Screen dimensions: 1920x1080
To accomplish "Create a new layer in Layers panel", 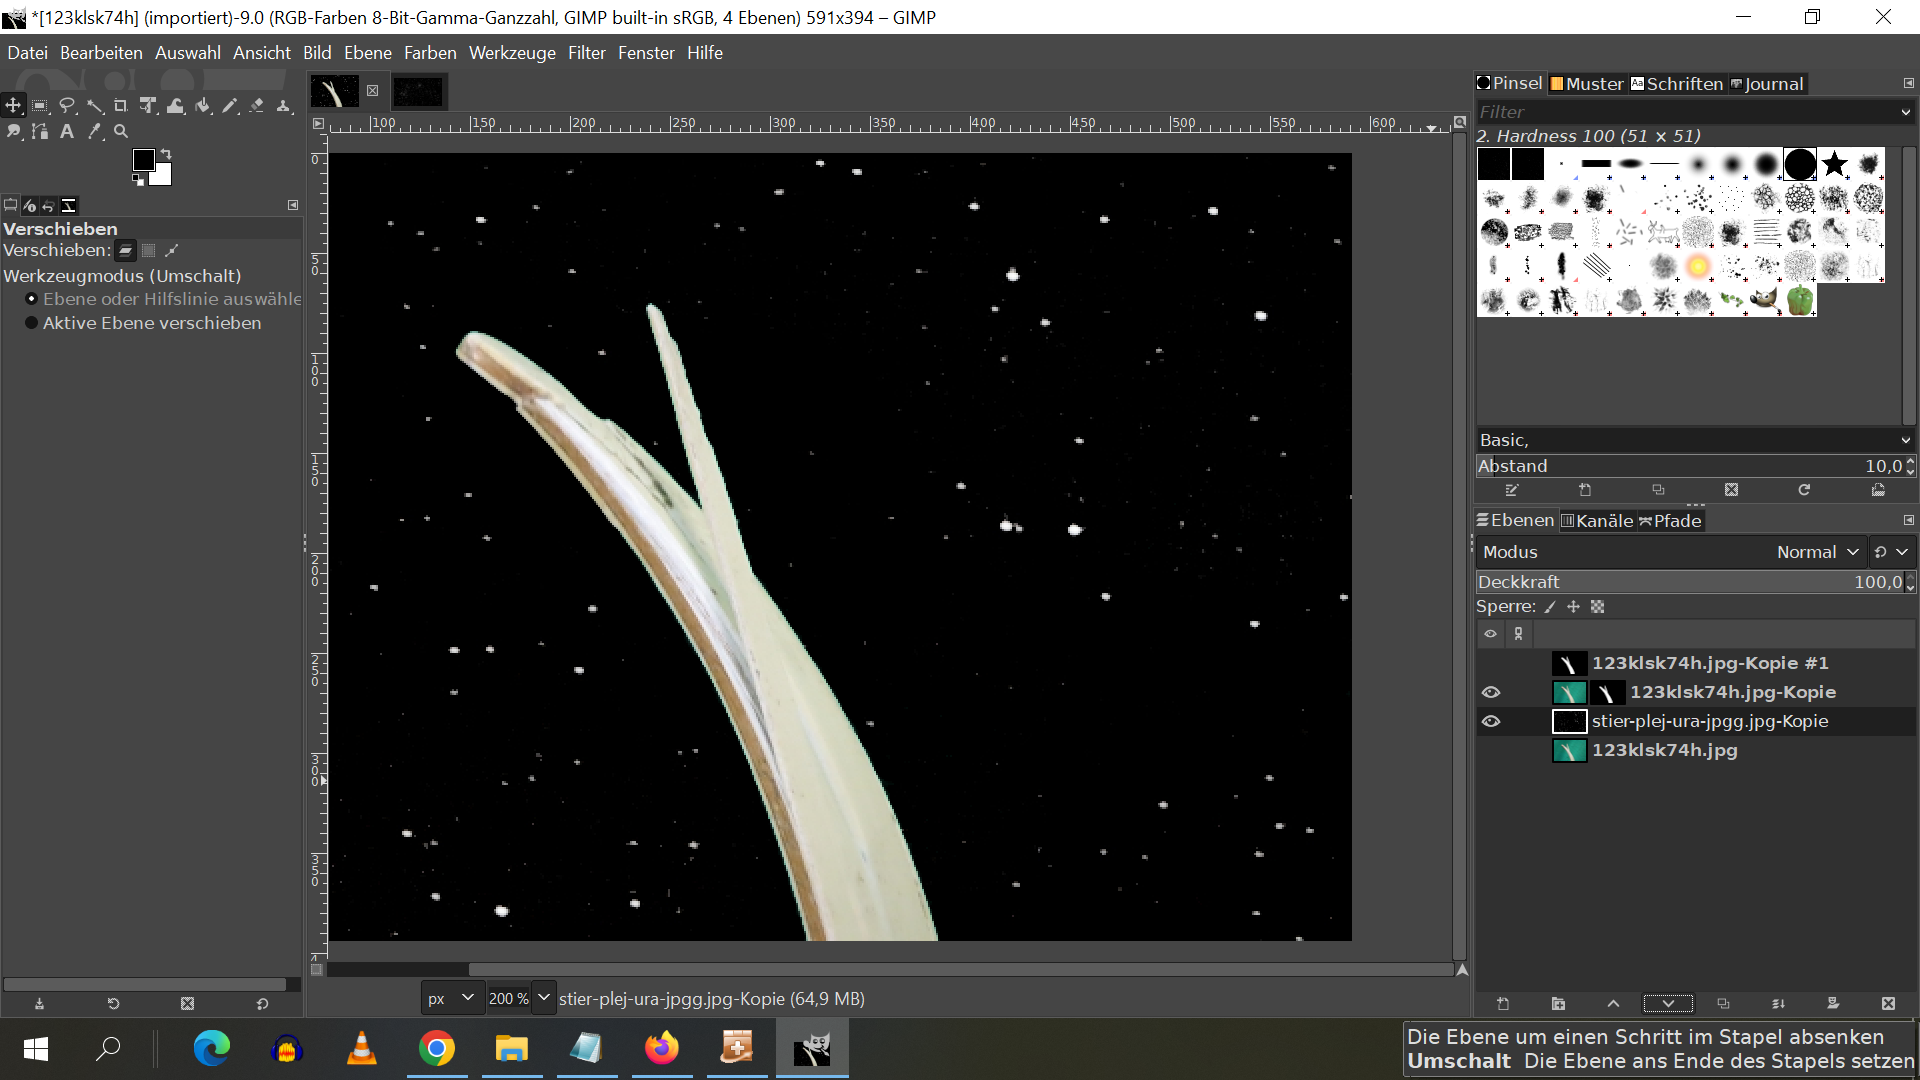I will pos(1503,1004).
